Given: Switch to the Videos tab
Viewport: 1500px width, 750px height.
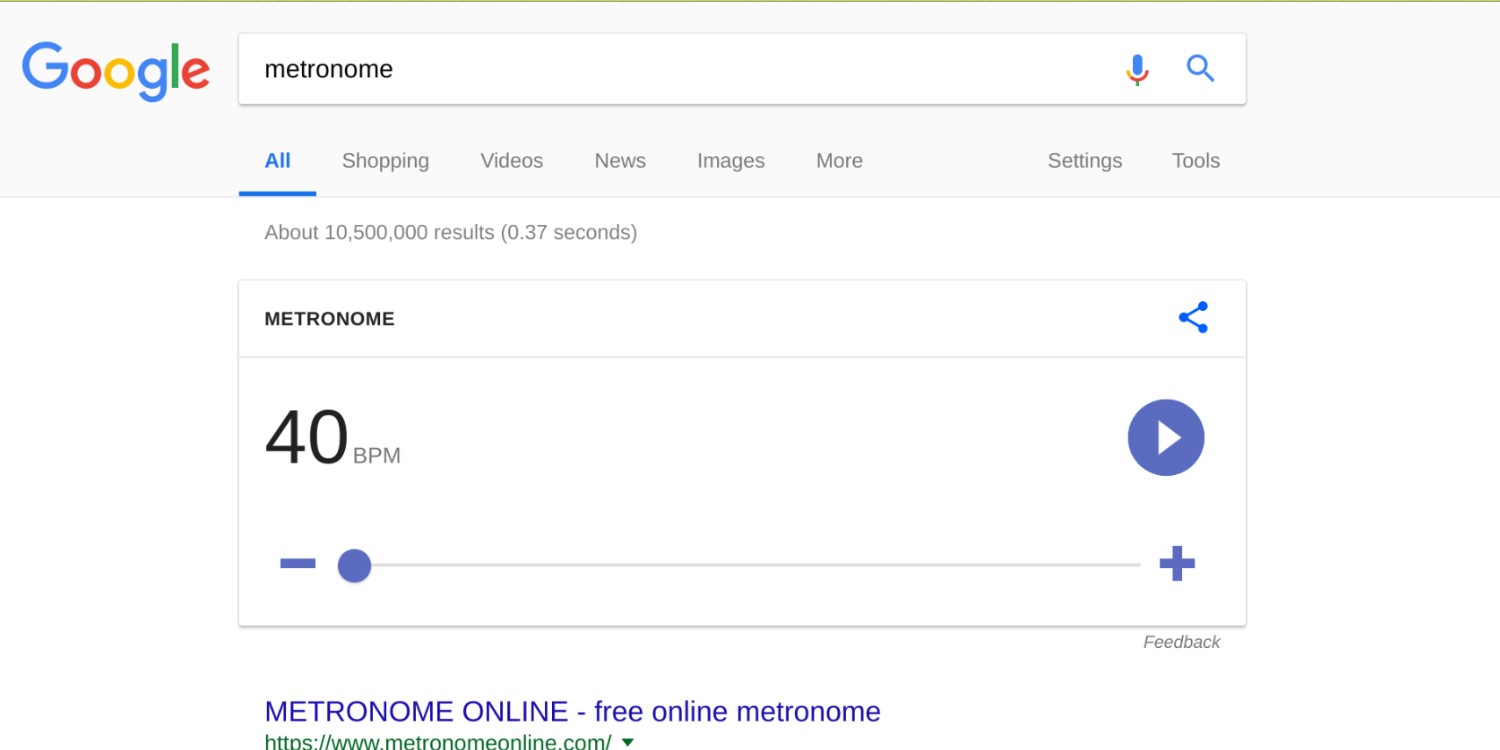Looking at the screenshot, I should (511, 161).
